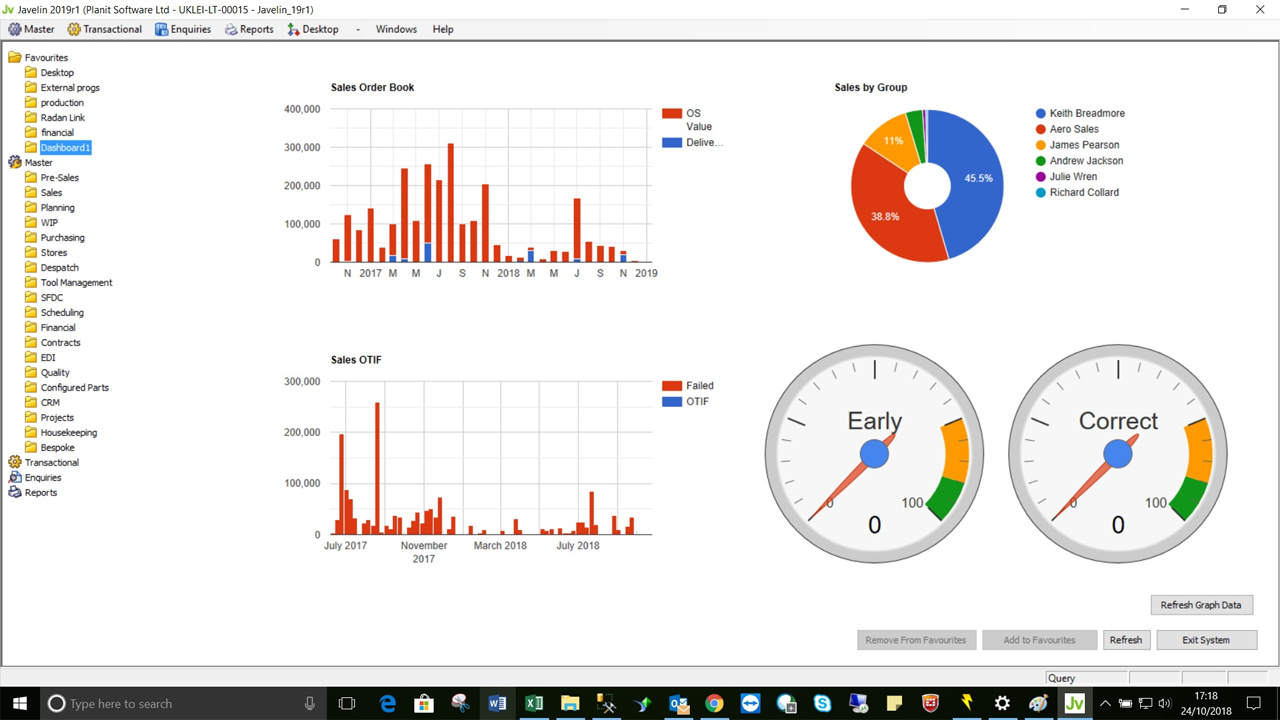Viewport: 1280px width, 720px height.
Task: Click the SFDC folder icon
Action: [x=31, y=297]
